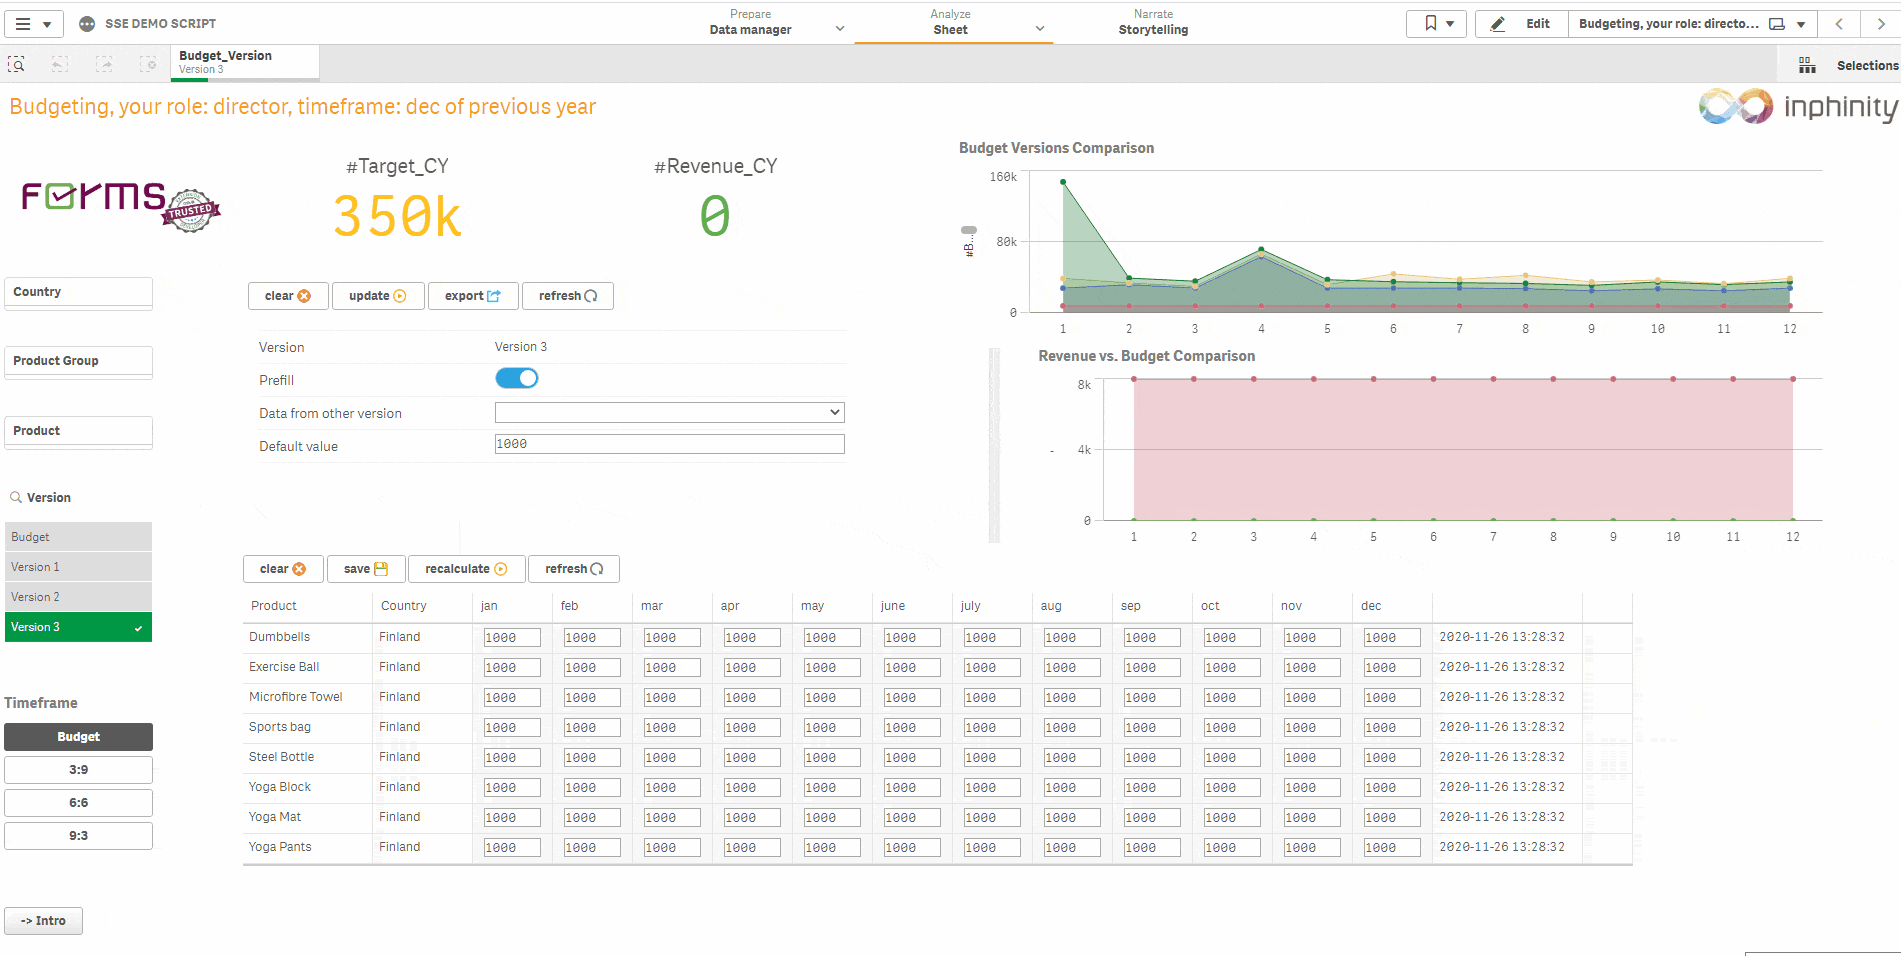Click lower clear button above table
The image size is (1901, 956).
coord(283,569)
